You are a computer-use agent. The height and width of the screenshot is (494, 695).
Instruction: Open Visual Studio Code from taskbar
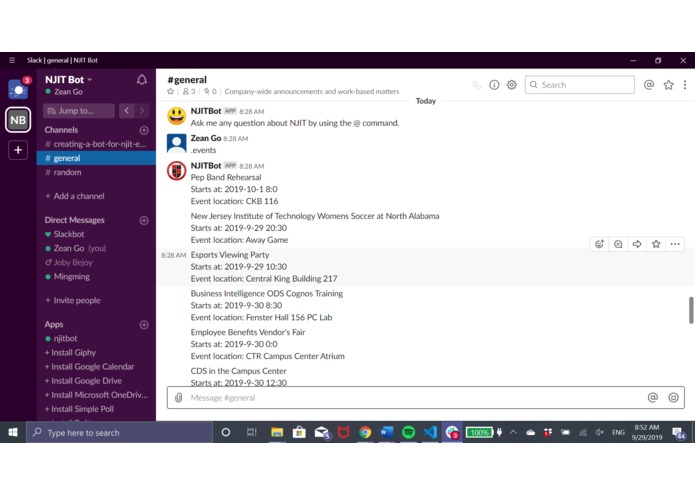(x=430, y=432)
